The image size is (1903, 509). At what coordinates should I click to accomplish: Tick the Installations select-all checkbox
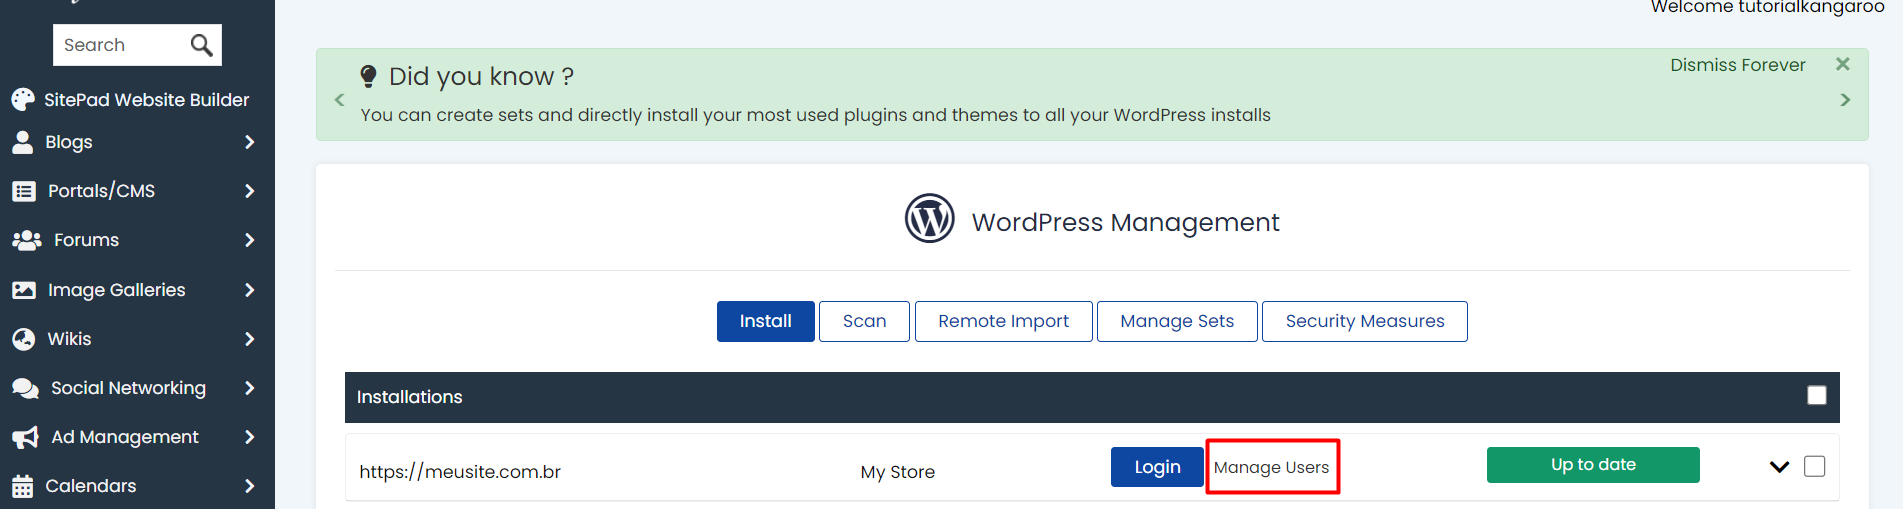click(1817, 396)
